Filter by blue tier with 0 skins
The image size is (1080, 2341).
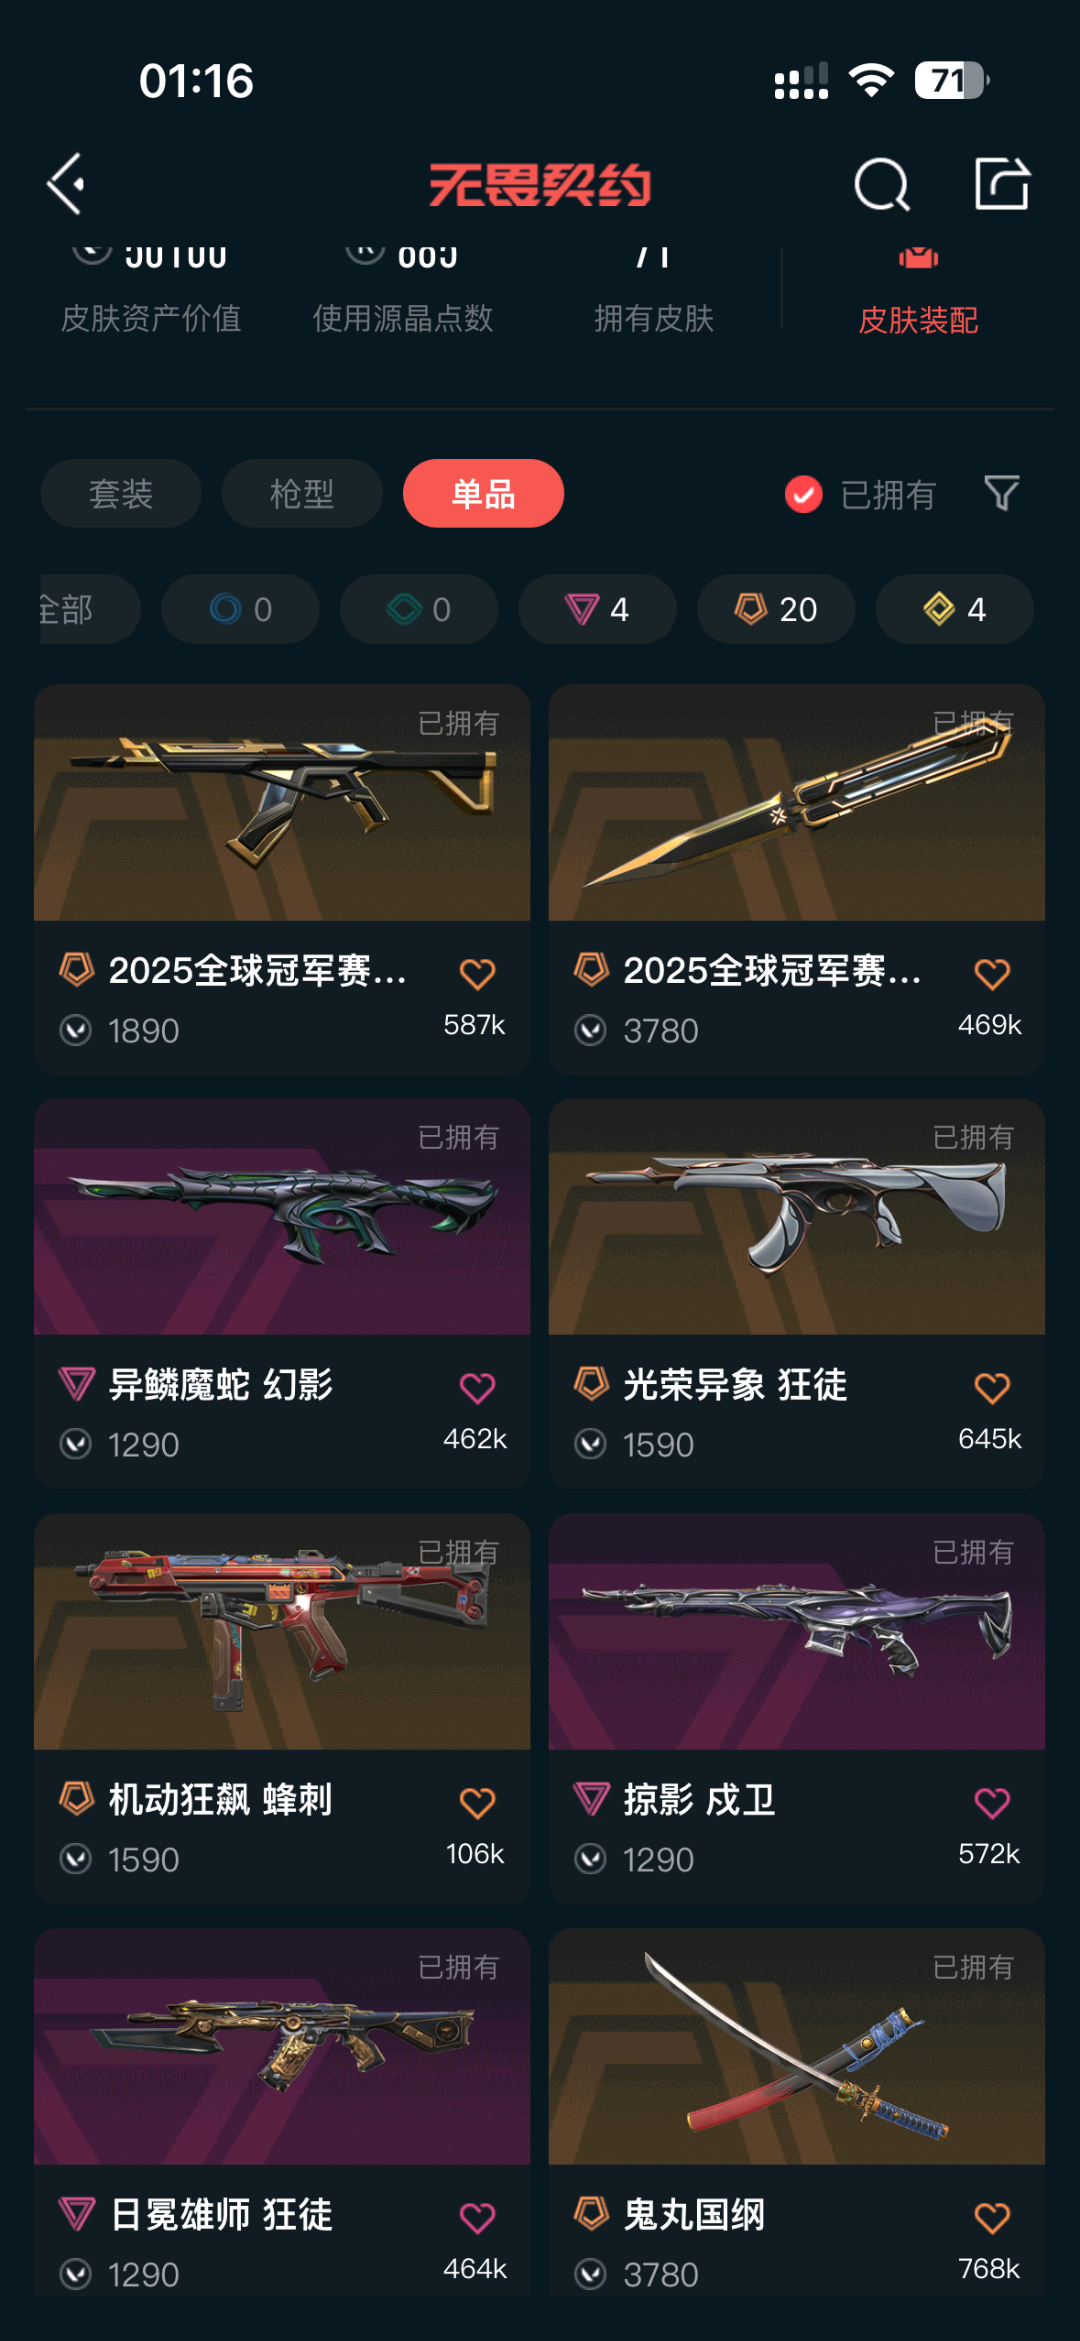pyautogui.click(x=240, y=609)
